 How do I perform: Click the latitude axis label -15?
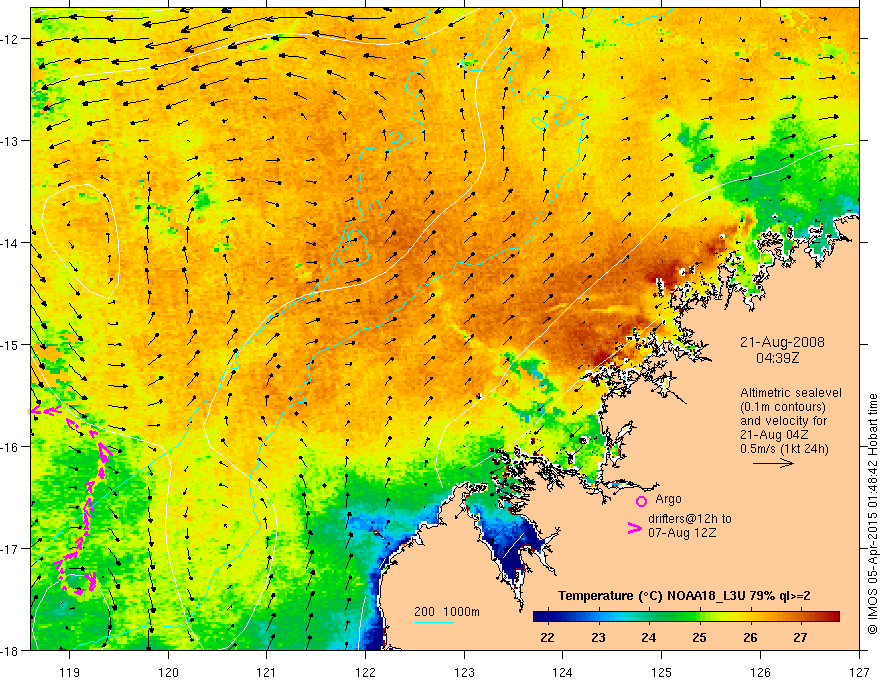click(10, 344)
